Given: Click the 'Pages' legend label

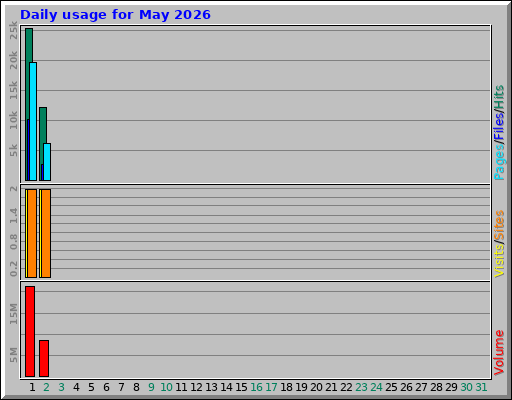Looking at the screenshot, I should (499, 163).
